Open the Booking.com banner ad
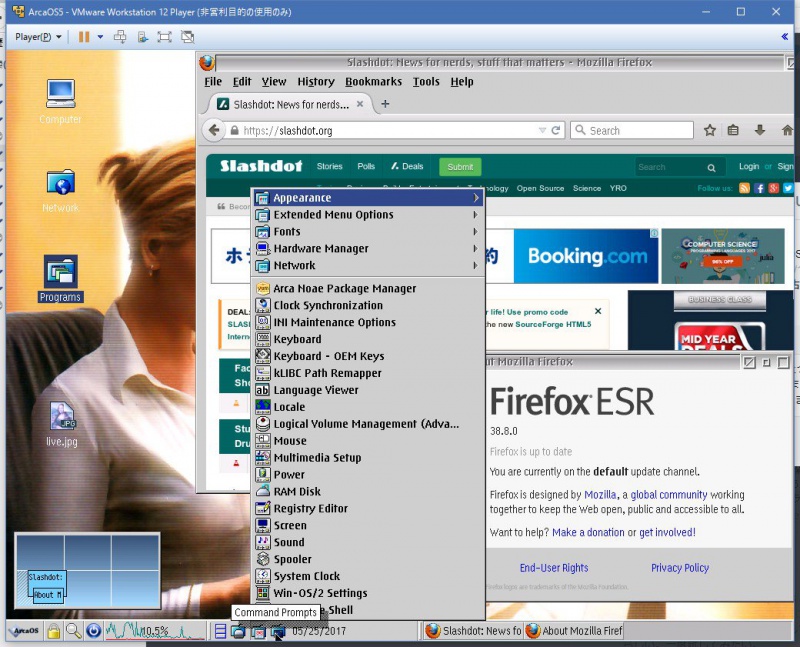Screen dimensions: 800x647 click(586, 256)
